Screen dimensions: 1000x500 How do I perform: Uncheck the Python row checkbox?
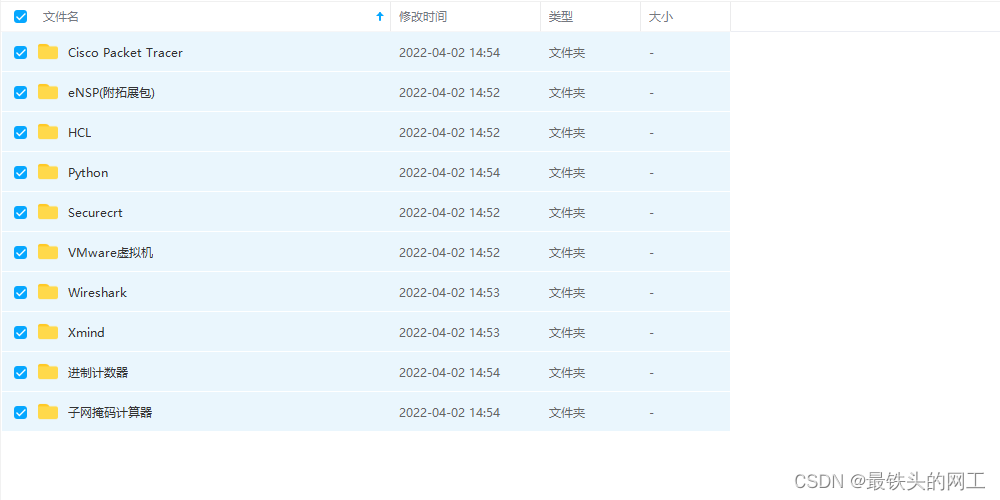point(20,172)
